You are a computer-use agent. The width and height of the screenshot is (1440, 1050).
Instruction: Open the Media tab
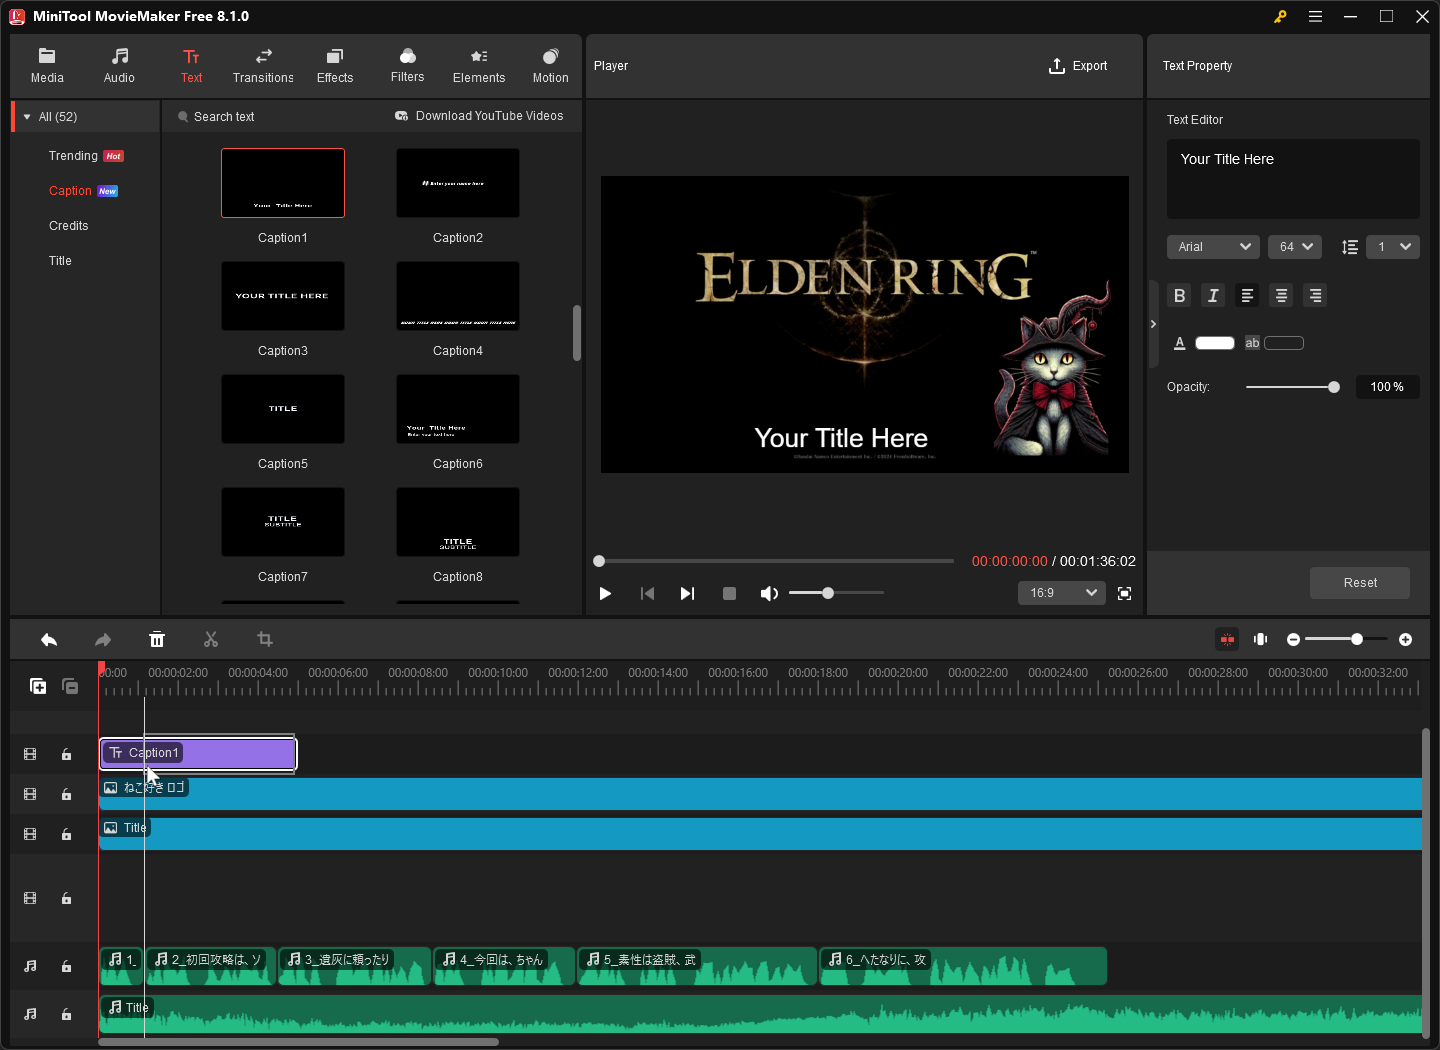tap(47, 66)
